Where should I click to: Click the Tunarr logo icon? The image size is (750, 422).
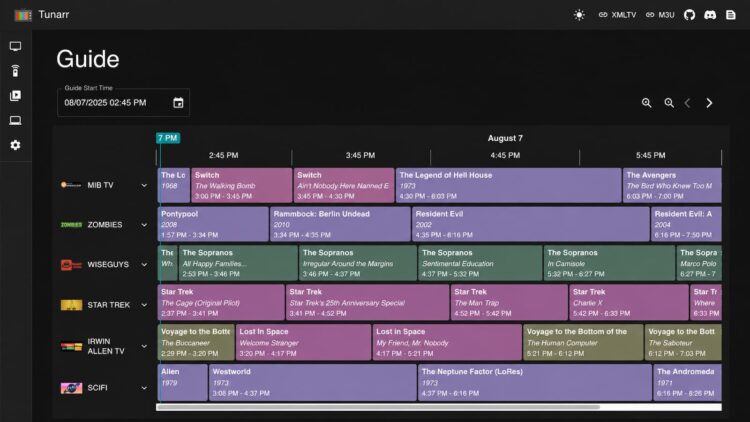(x=22, y=15)
